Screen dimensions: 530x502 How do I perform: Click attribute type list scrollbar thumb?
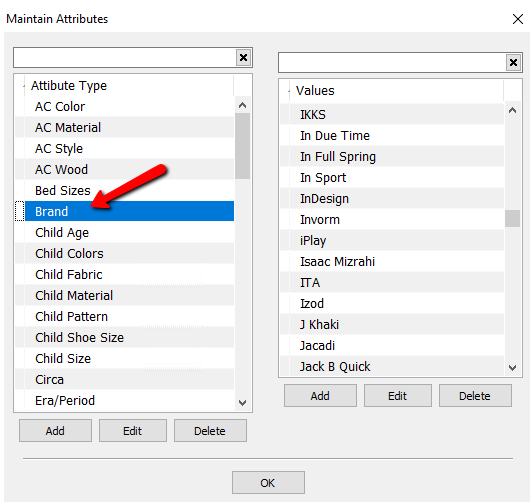point(242,146)
